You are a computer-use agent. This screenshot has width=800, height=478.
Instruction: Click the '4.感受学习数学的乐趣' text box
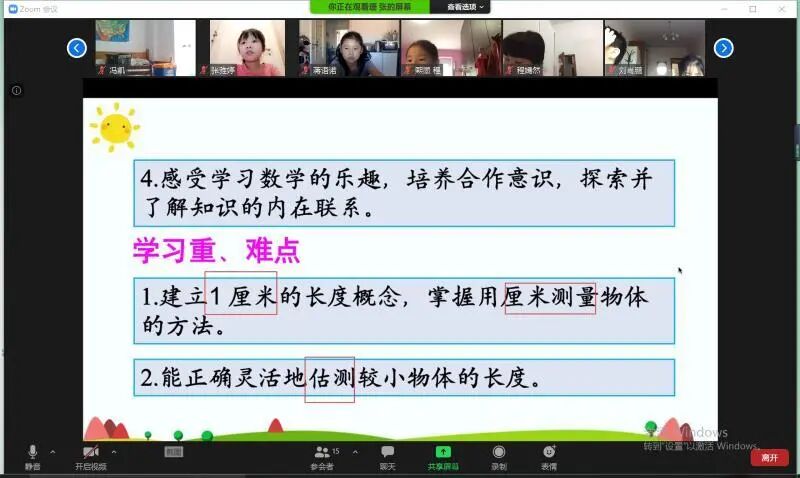click(x=404, y=193)
